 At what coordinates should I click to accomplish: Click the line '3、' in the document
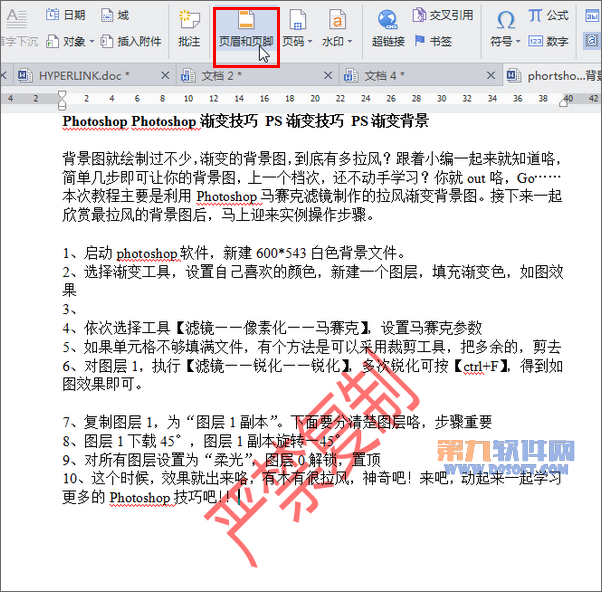(69, 309)
